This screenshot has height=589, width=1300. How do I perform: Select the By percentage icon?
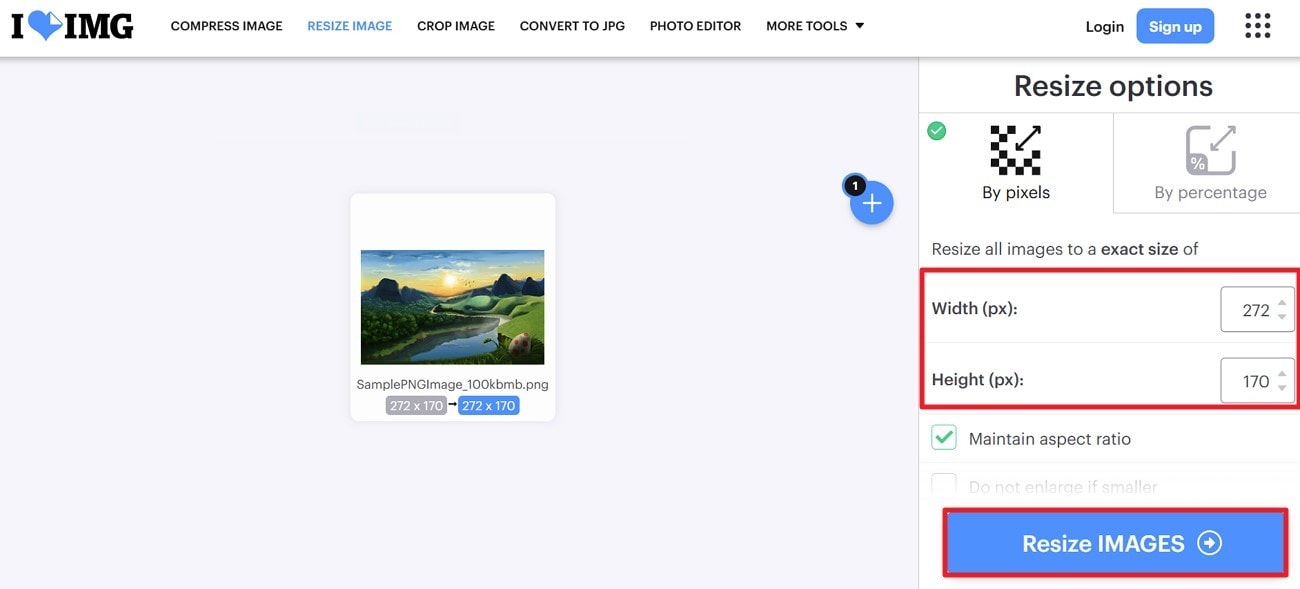click(x=1210, y=150)
